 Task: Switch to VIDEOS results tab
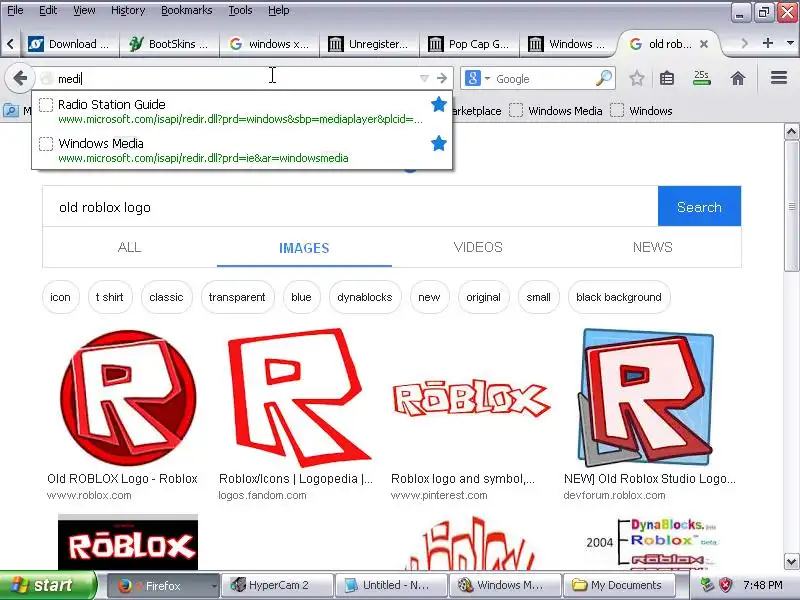click(x=478, y=247)
